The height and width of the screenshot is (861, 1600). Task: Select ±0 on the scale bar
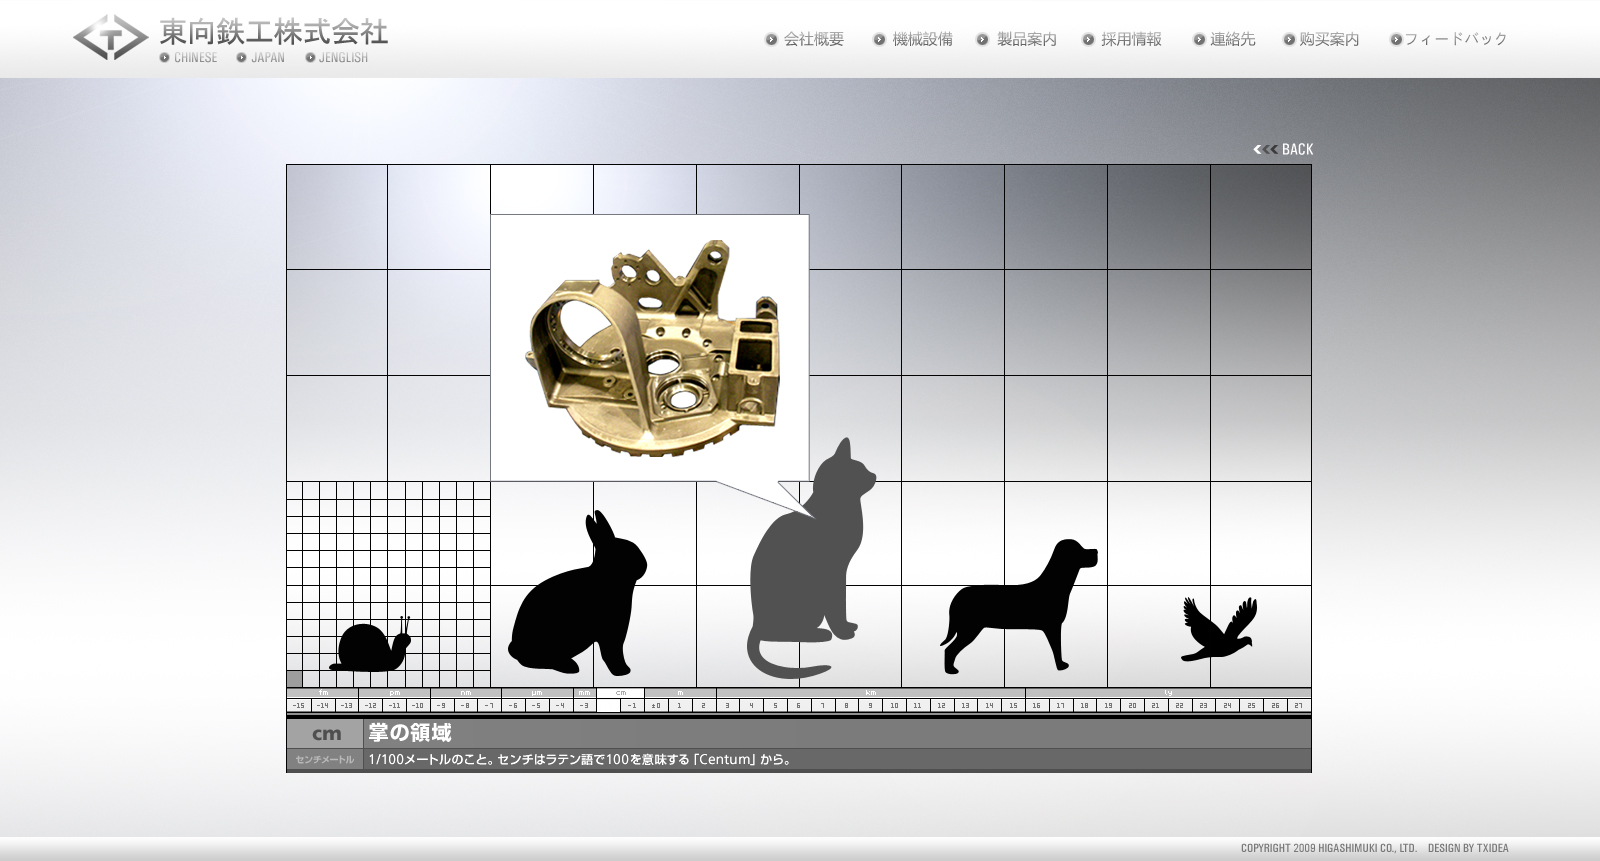[x=656, y=706]
